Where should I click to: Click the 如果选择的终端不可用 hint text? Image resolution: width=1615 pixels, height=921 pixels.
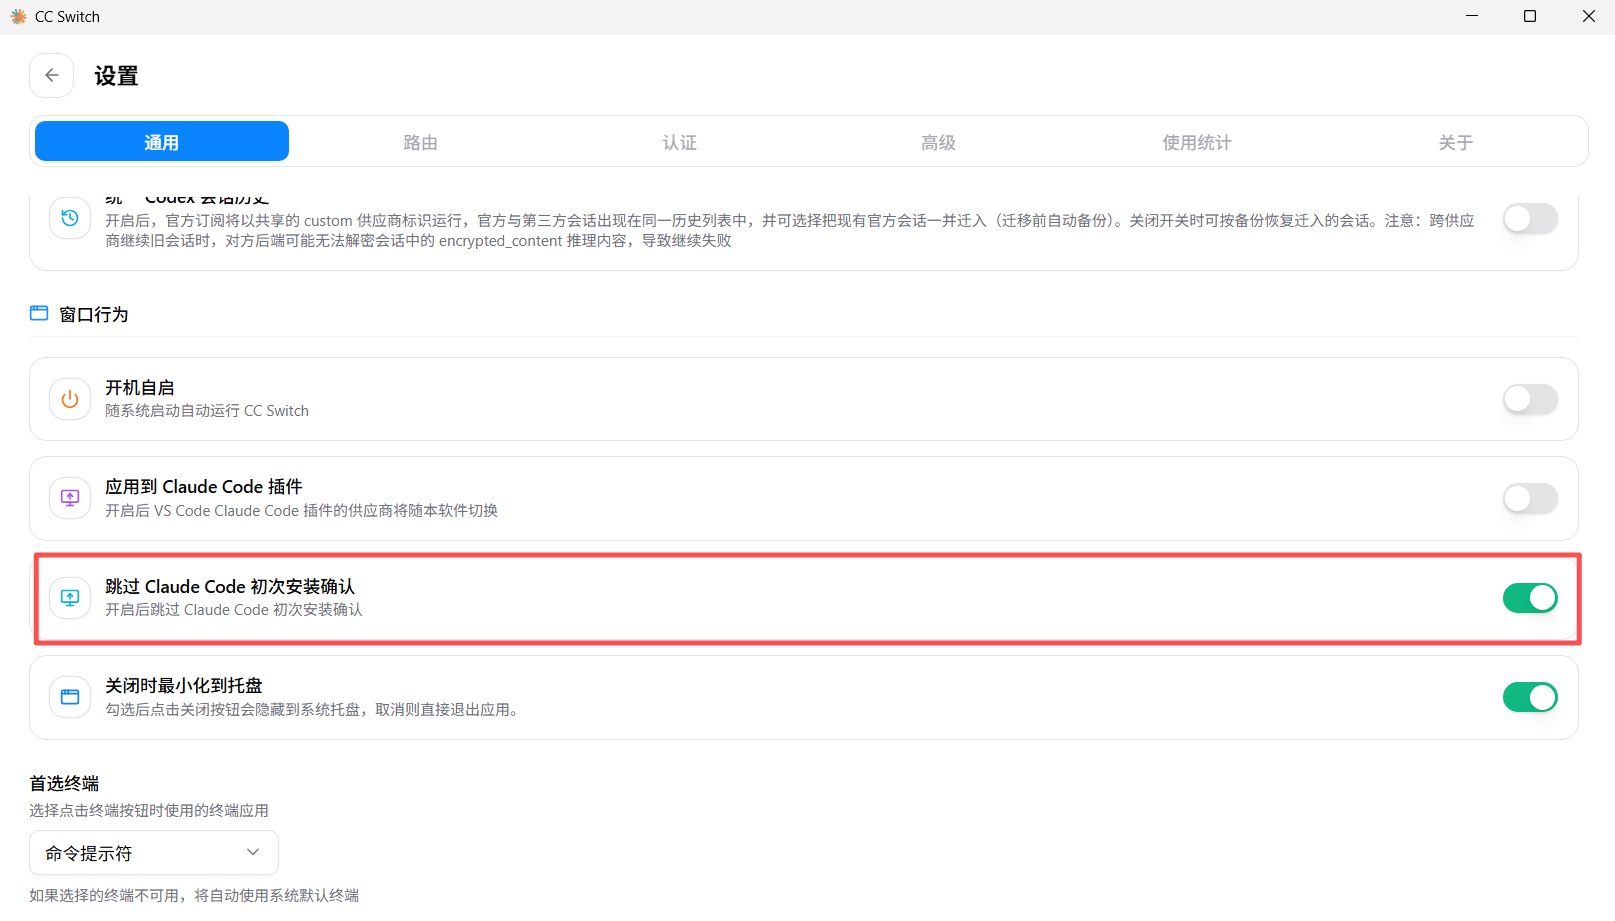point(194,895)
